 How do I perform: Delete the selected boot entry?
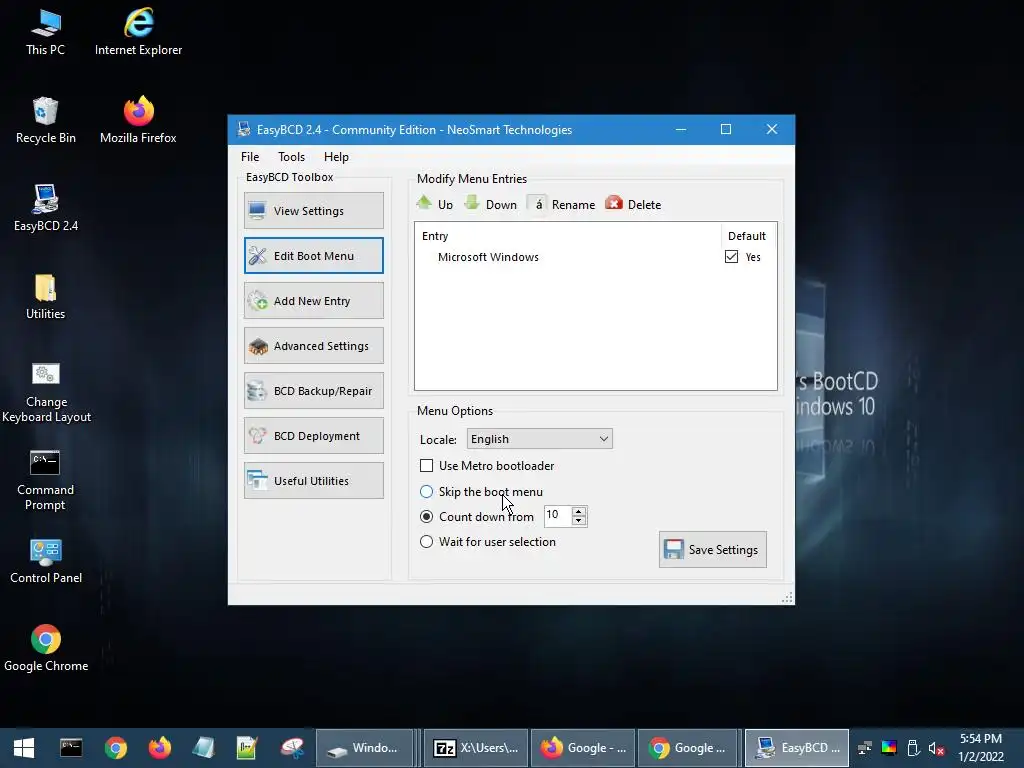(633, 204)
